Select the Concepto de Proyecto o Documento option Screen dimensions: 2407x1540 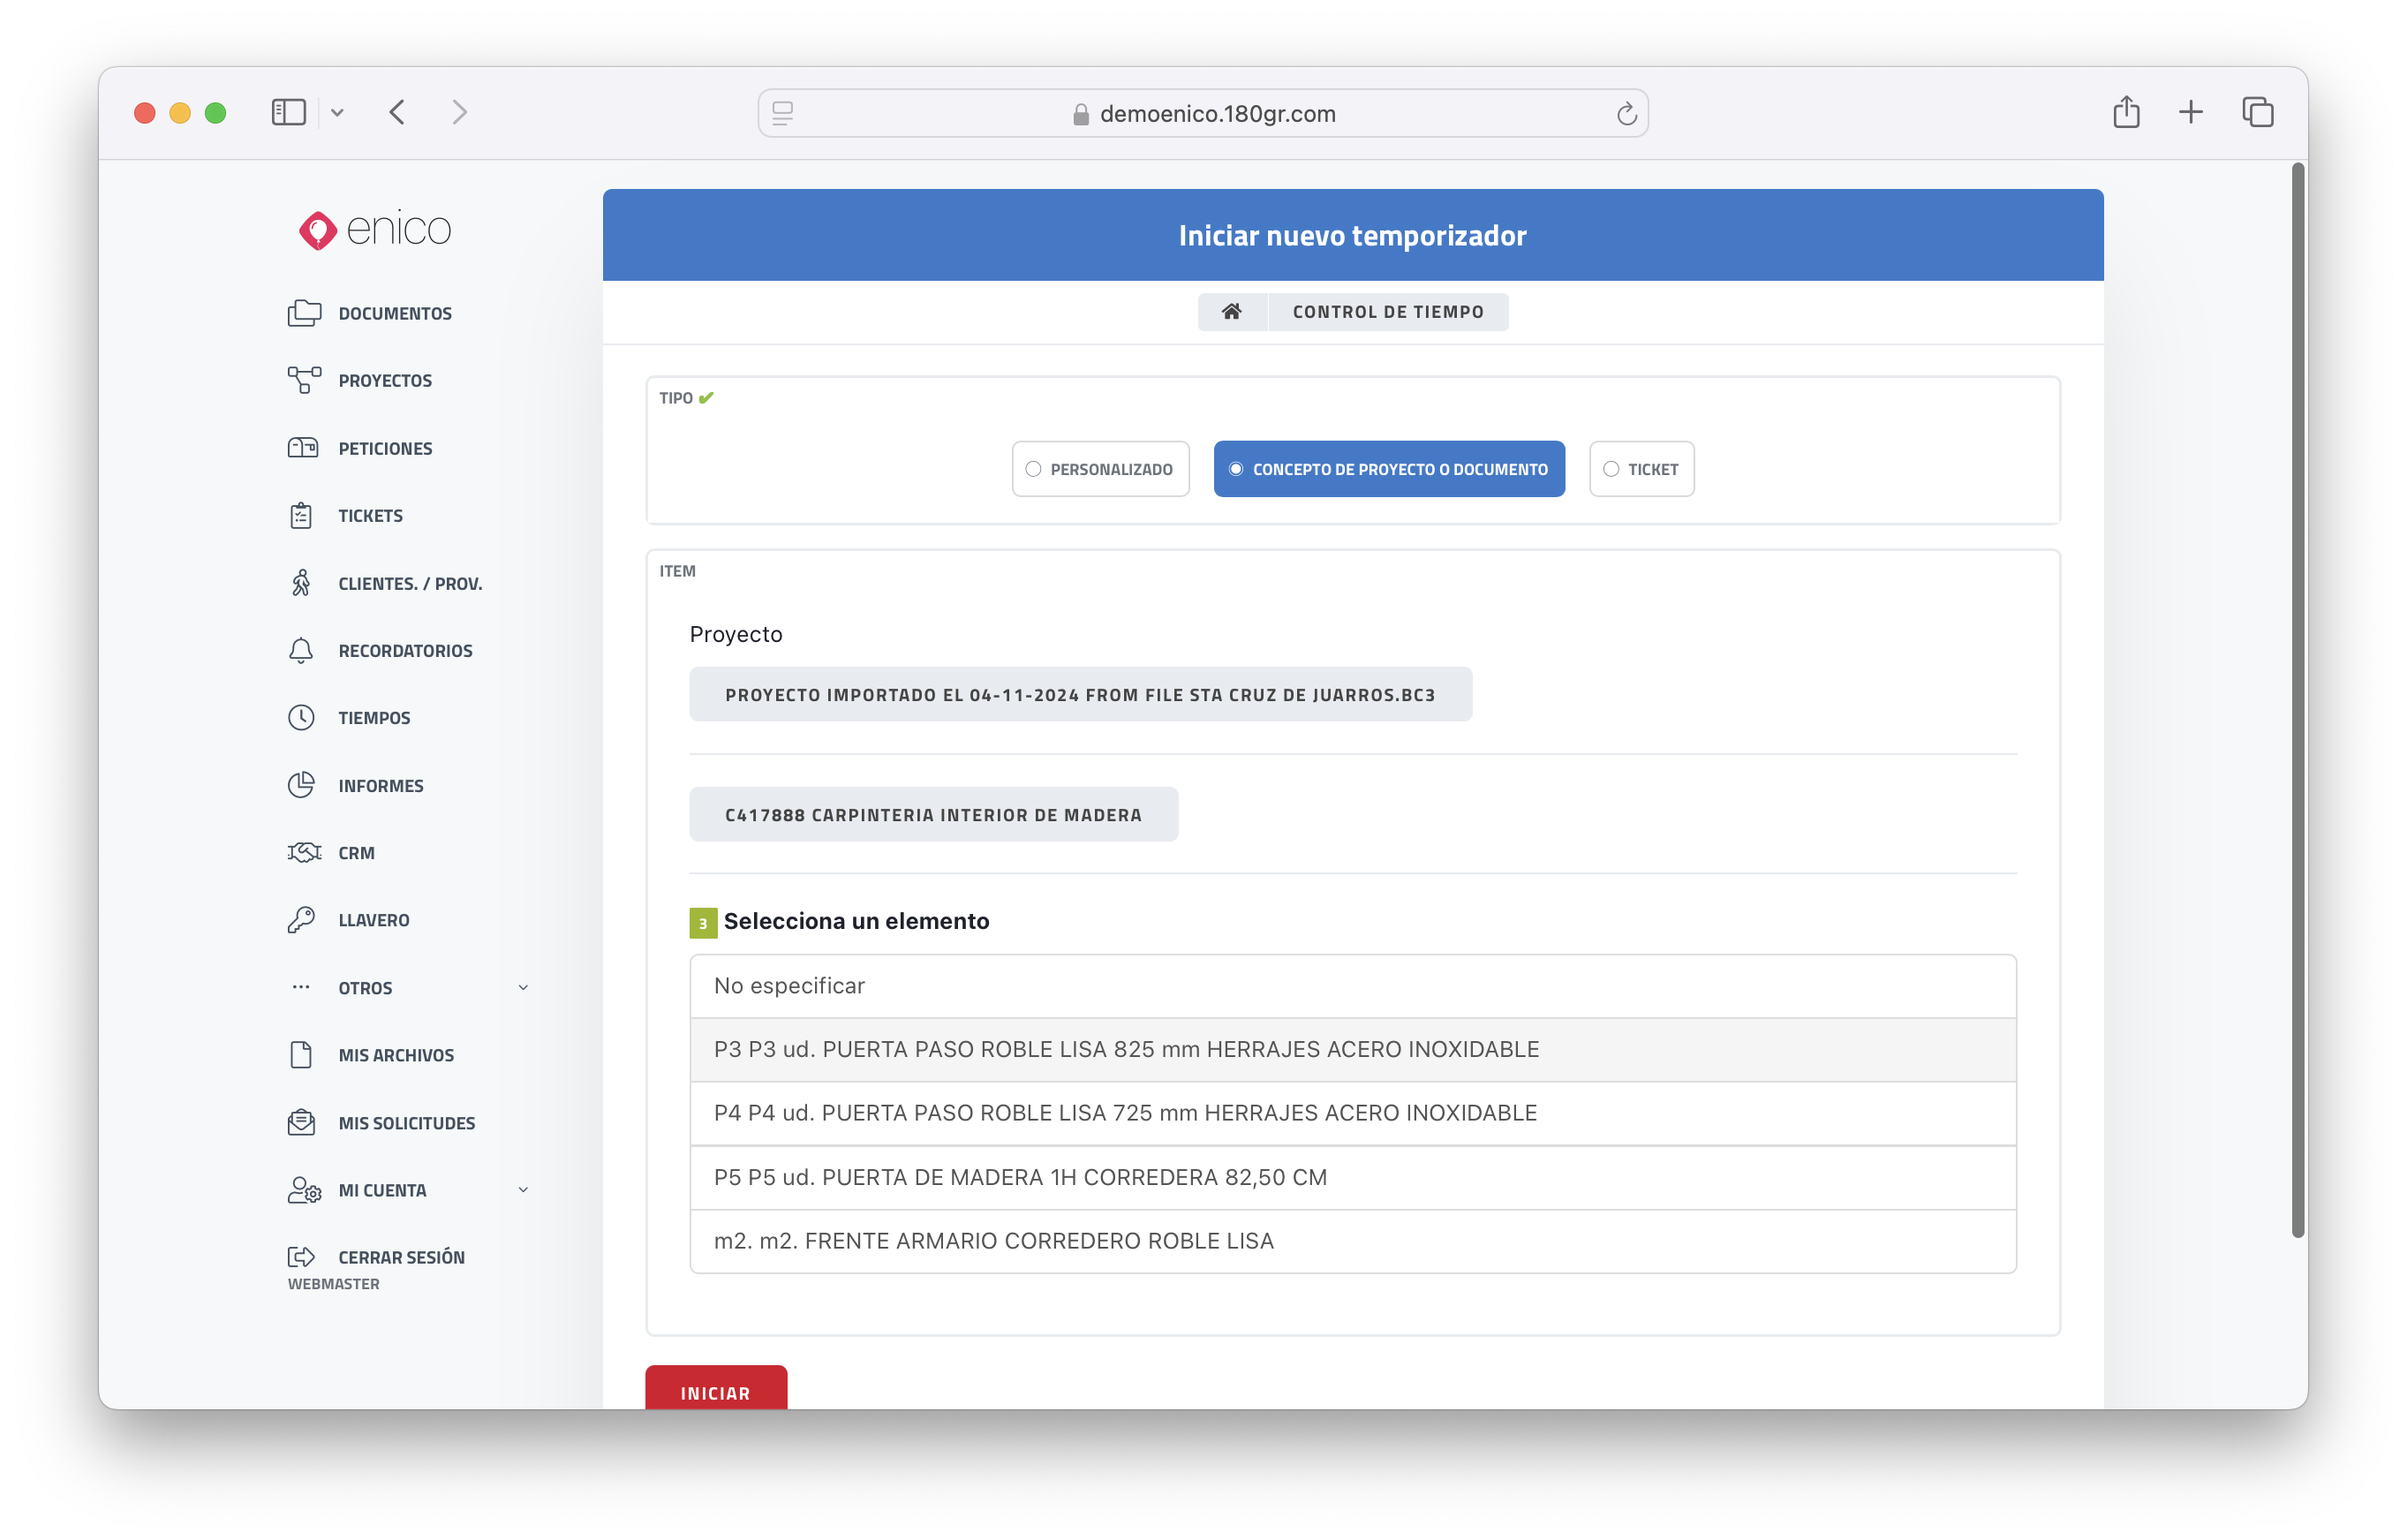point(1388,469)
